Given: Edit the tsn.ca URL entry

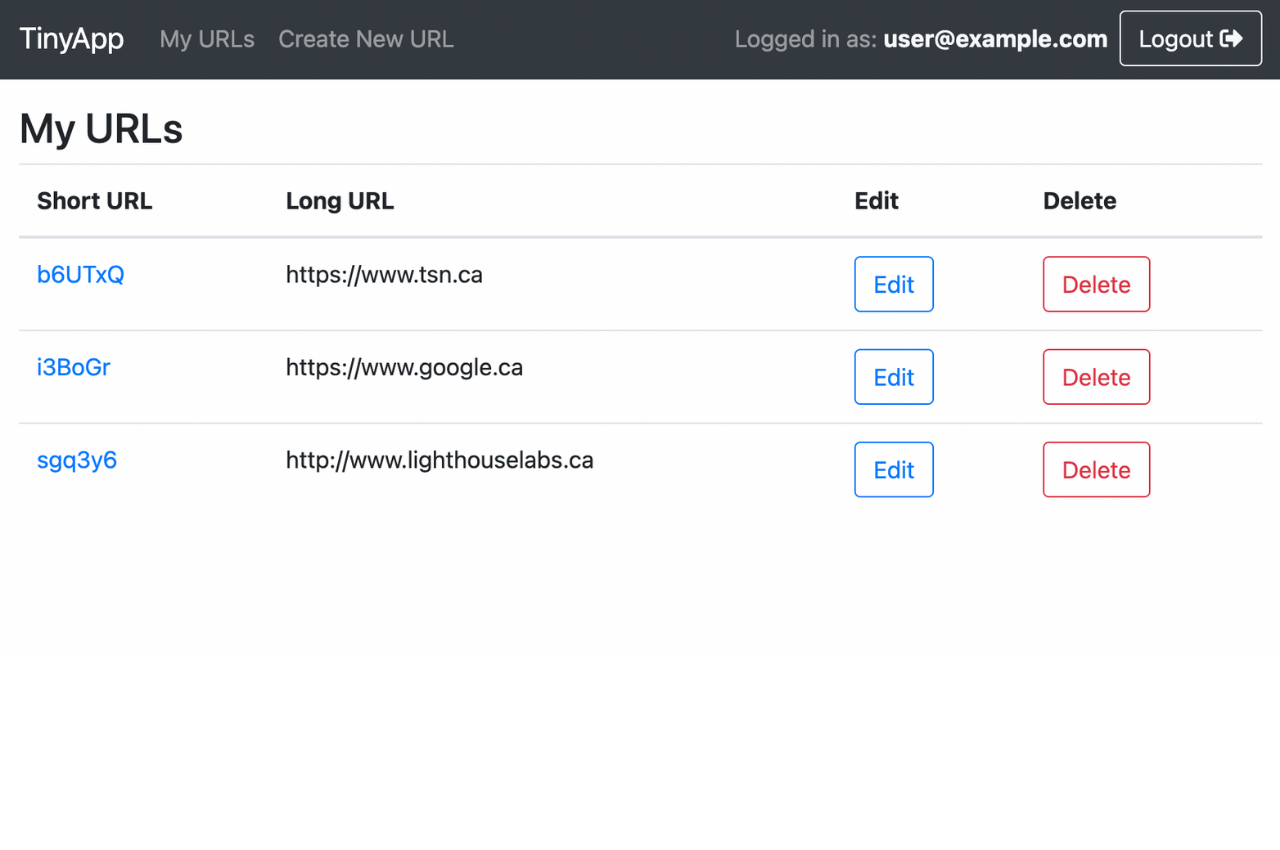Looking at the screenshot, I should [x=893, y=285].
